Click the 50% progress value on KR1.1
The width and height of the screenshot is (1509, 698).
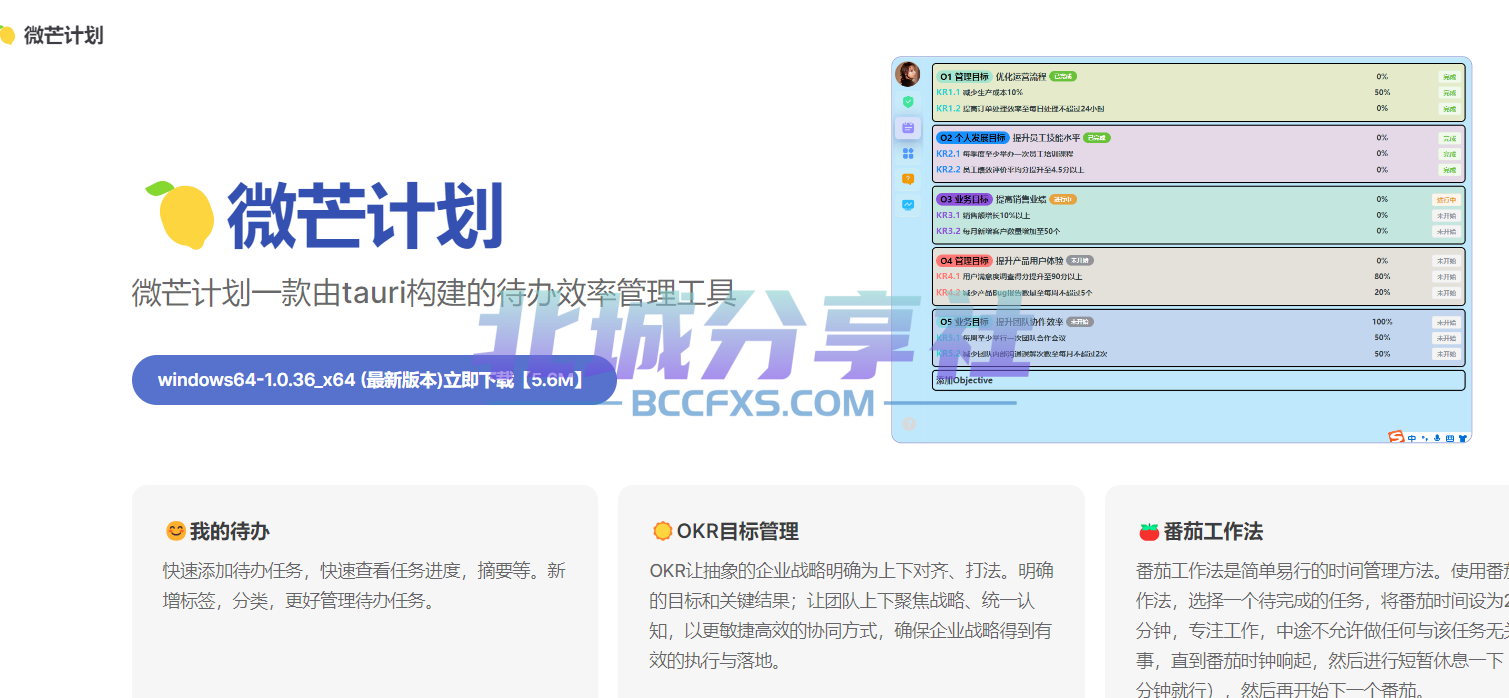pyautogui.click(x=1382, y=92)
